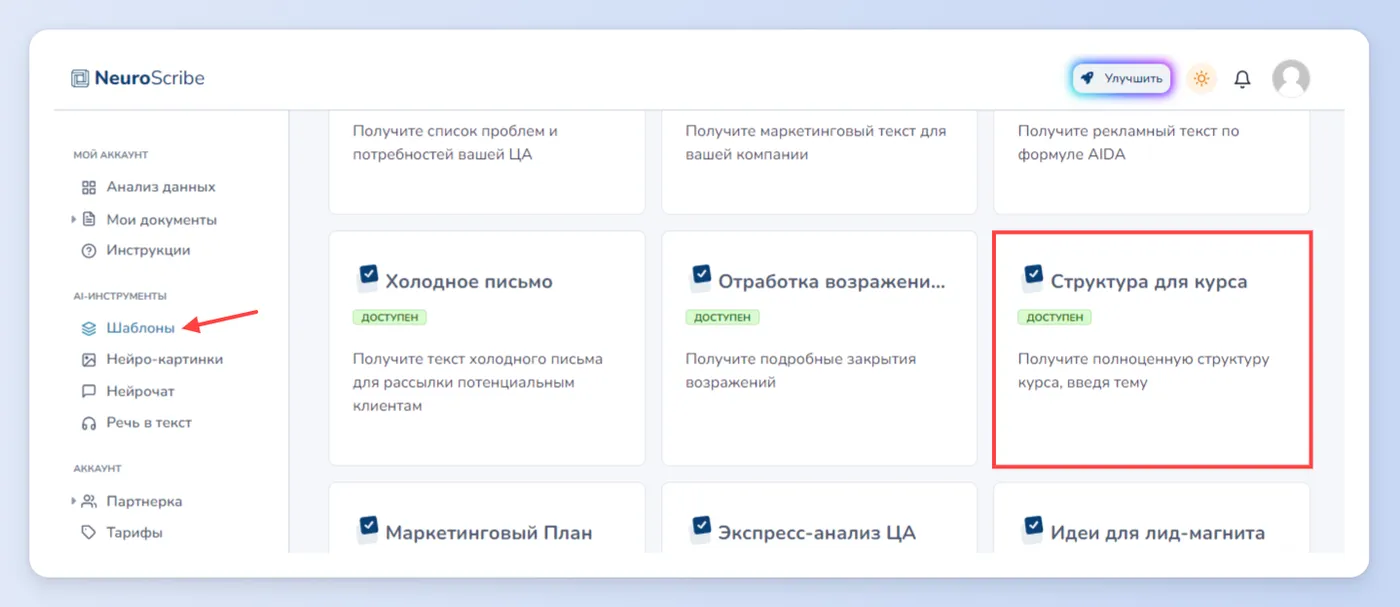This screenshot has width=1400, height=607.
Task: Click the Тарифы tag icon
Action: click(88, 533)
